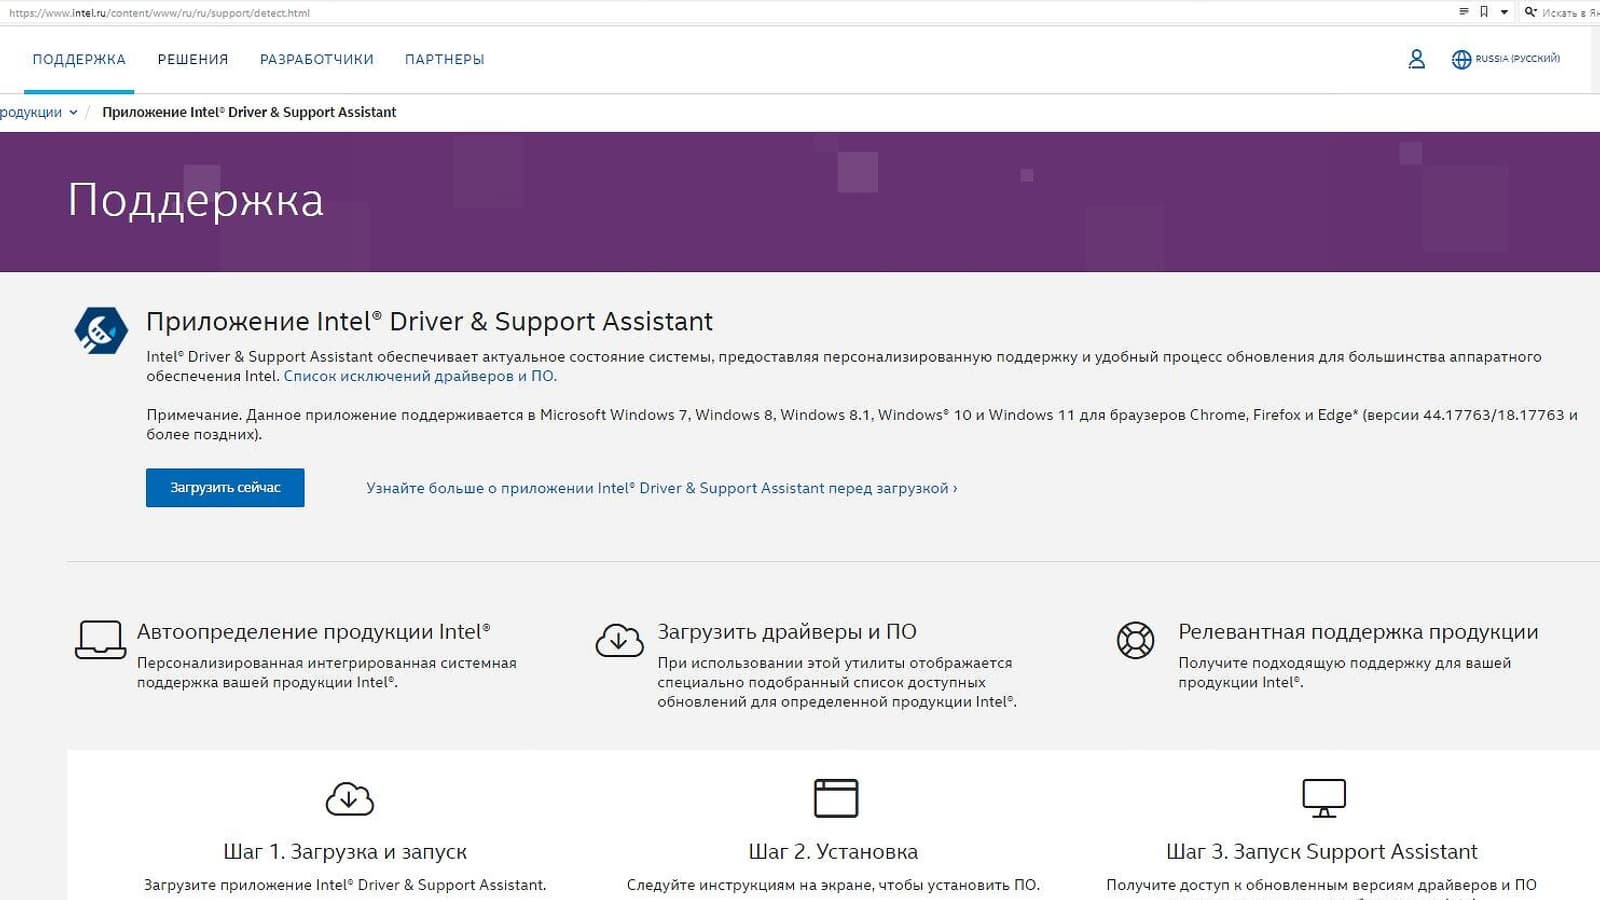1600x900 pixels.
Task: Open reader mode icon in the address bar
Action: (x=1464, y=12)
